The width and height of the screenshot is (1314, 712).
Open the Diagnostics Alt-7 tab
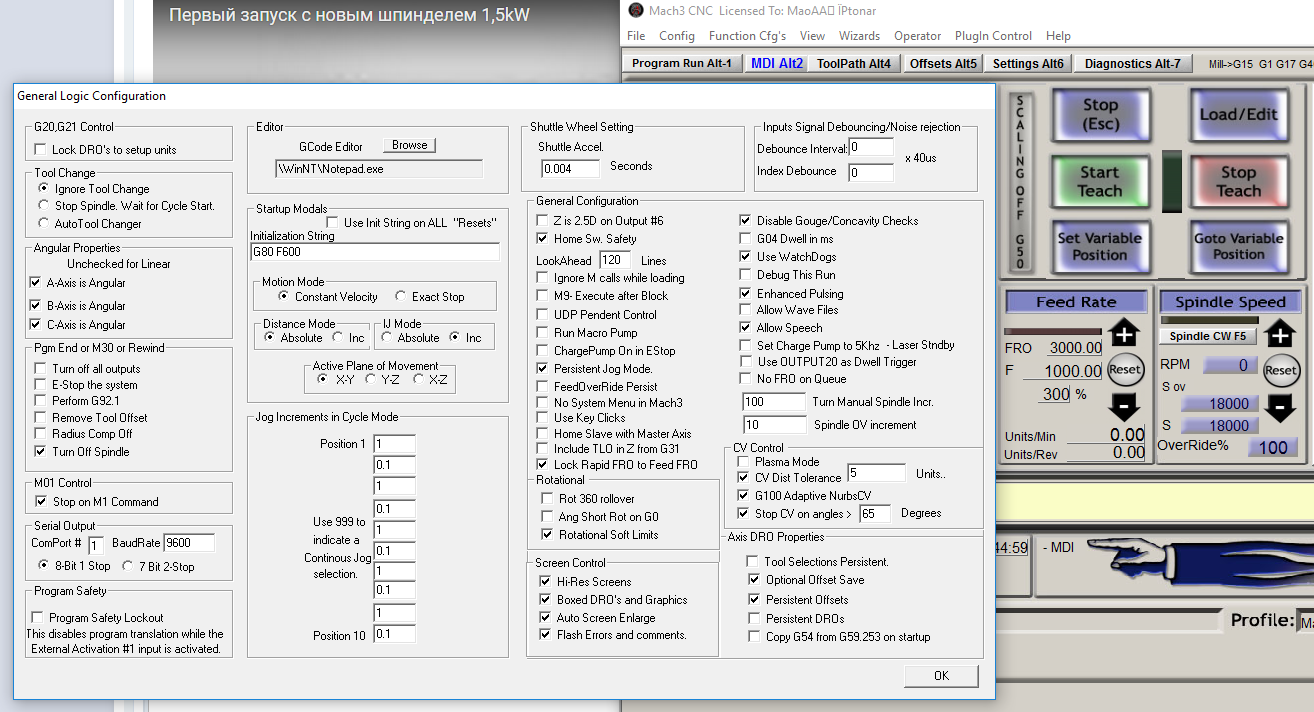tap(1132, 63)
